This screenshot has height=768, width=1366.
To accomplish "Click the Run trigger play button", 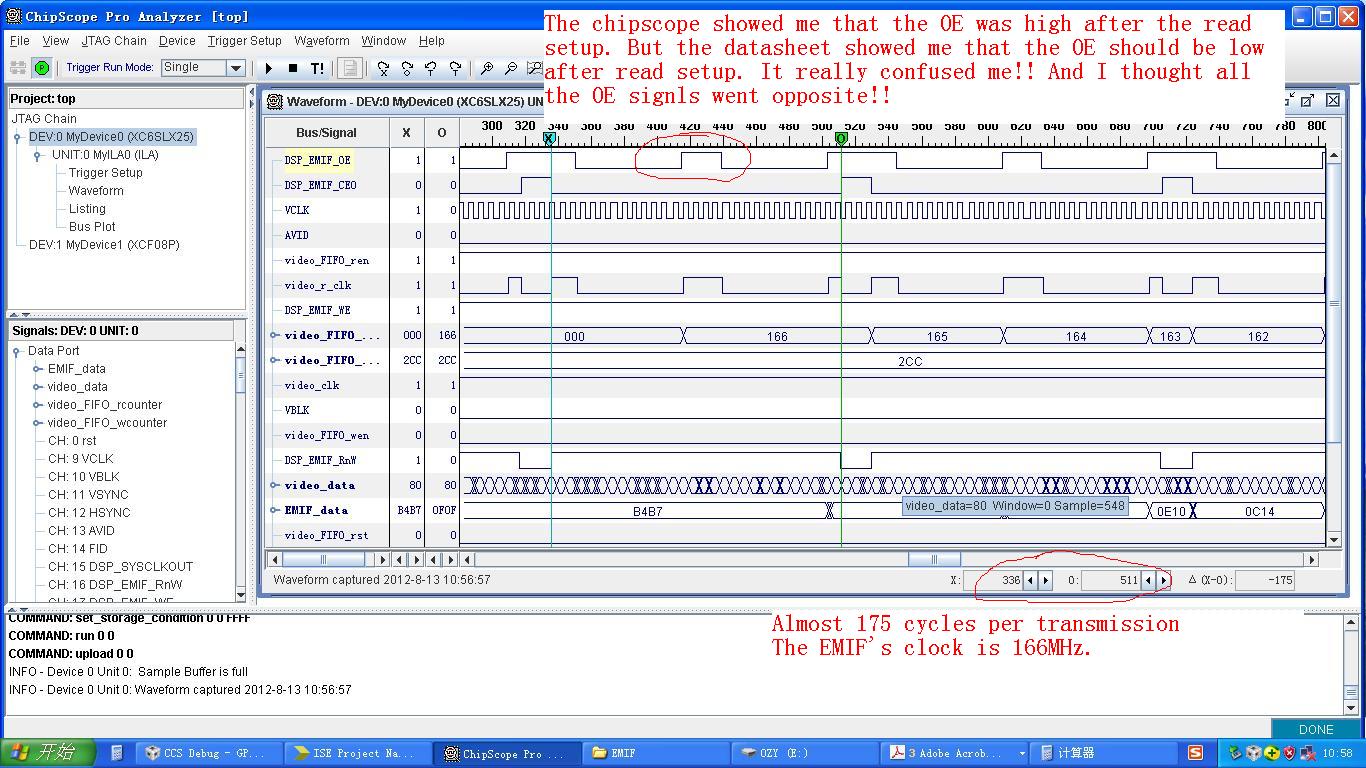I will click(269, 68).
